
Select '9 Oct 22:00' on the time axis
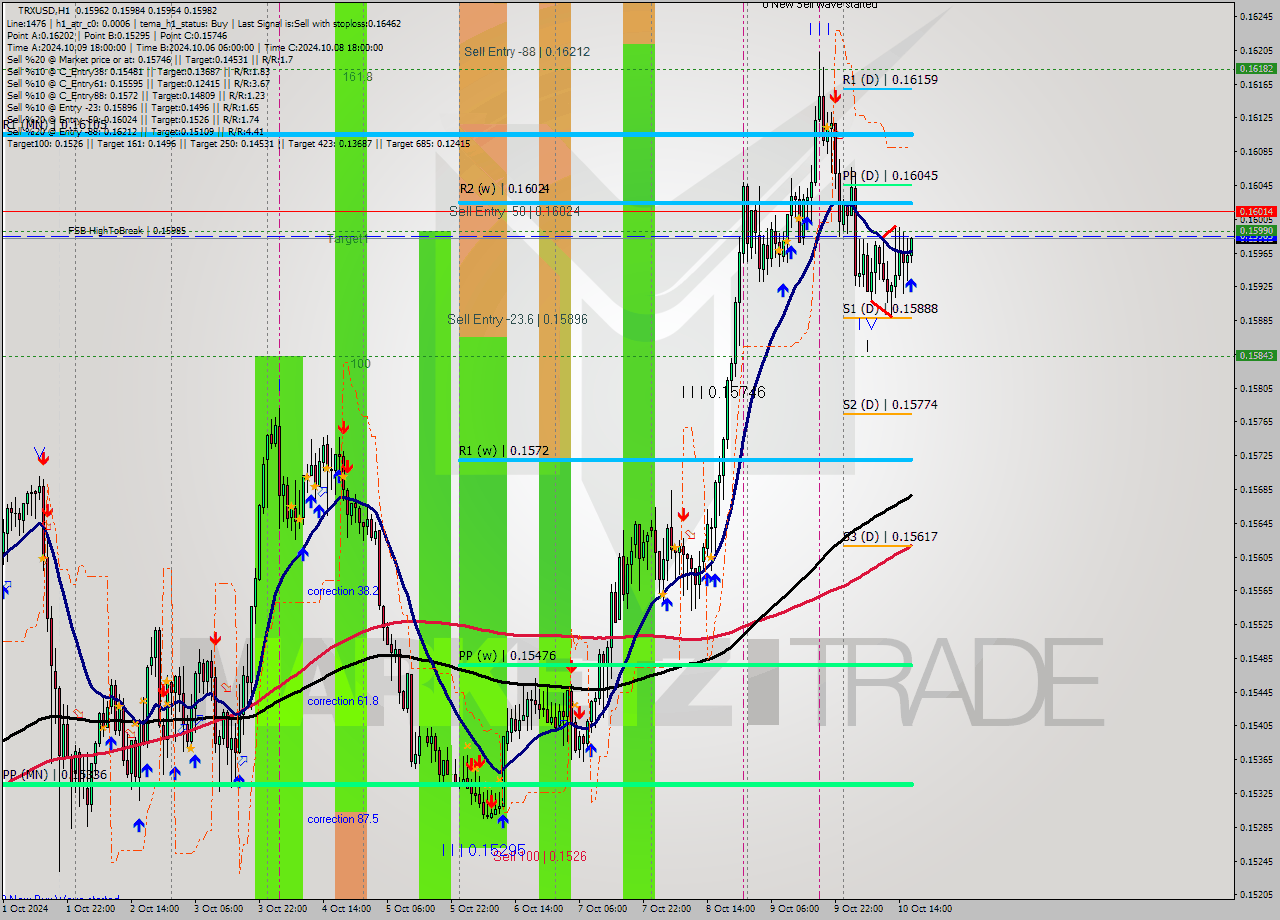tap(858, 909)
